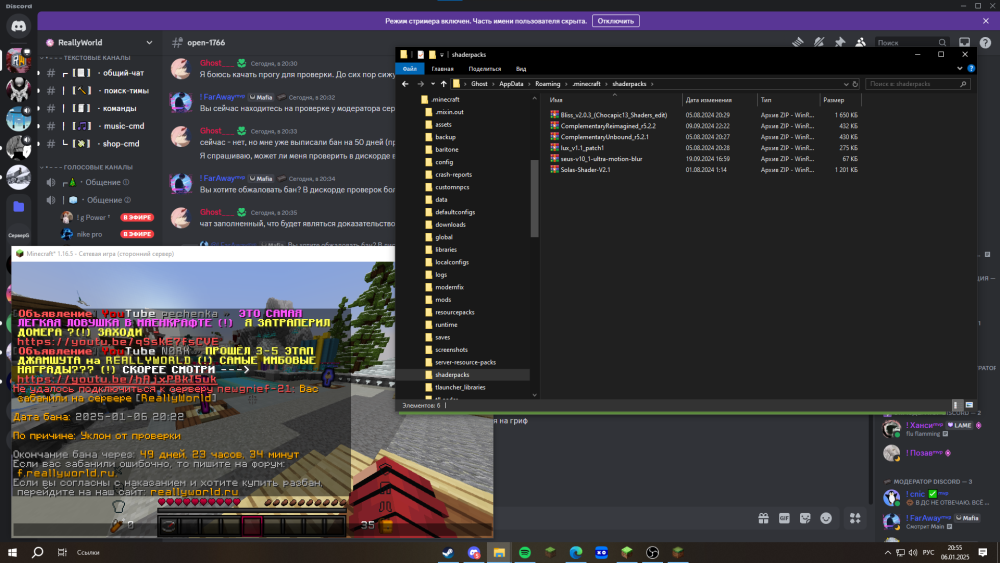Click AppData in address breadcrumb

pyautogui.click(x=511, y=84)
